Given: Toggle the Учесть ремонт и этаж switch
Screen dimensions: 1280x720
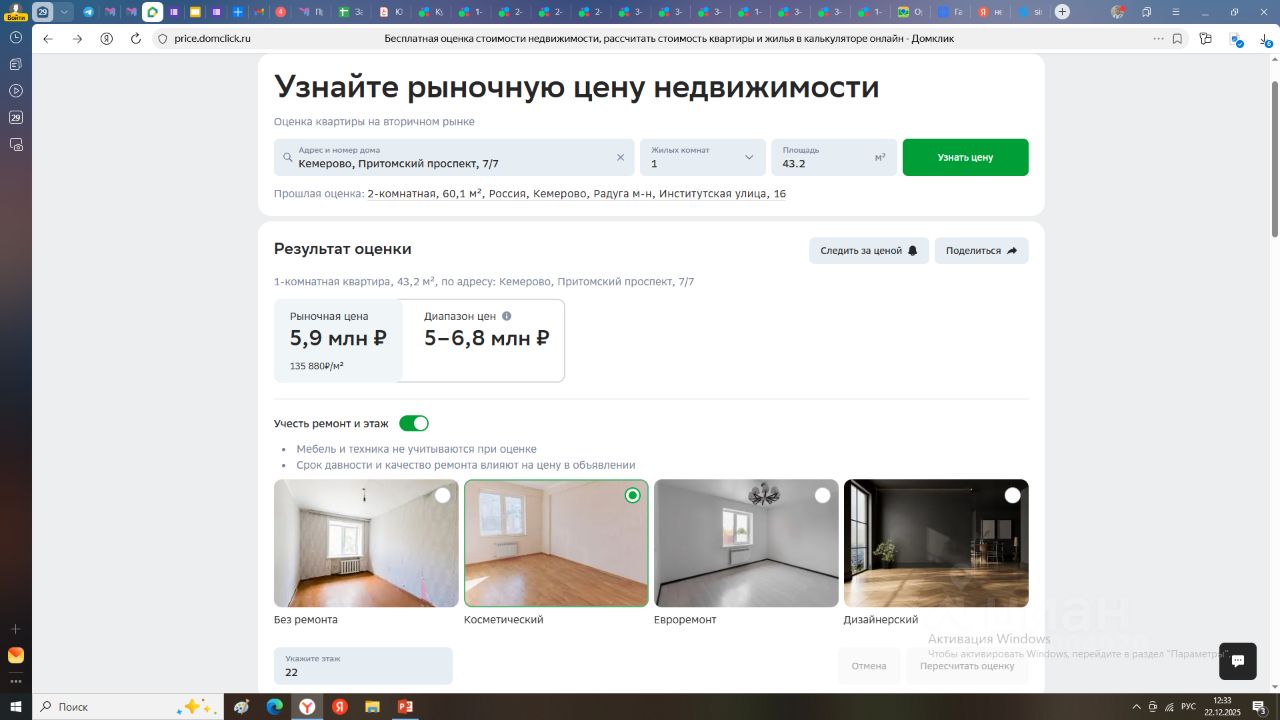Looking at the screenshot, I should (x=414, y=424).
